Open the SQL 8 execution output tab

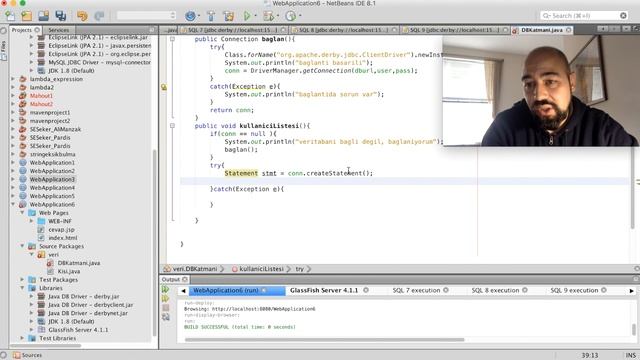[x=495, y=290]
